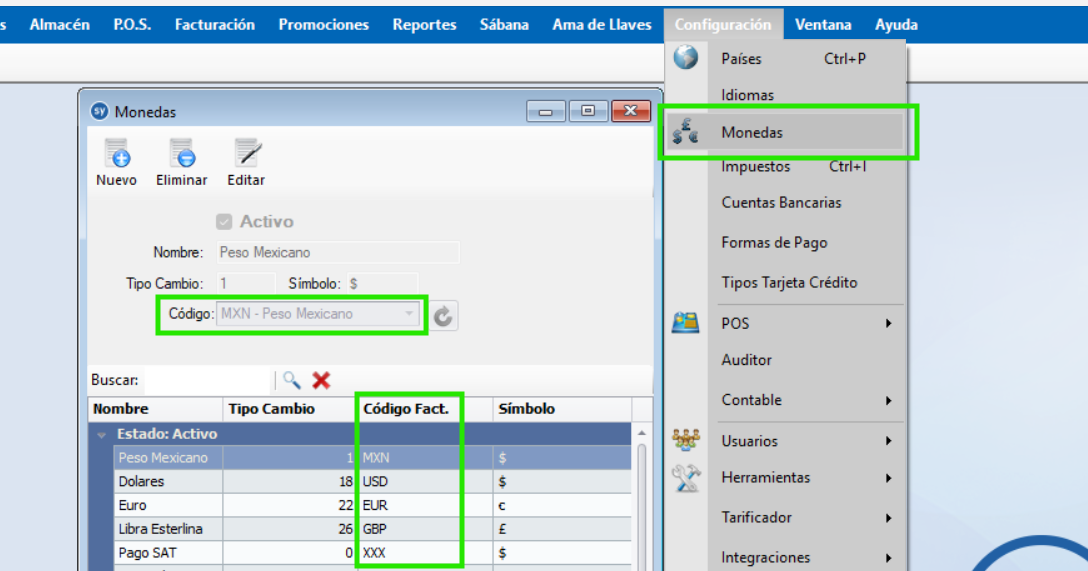Expand the Integraciones submenu arrow

pos(888,558)
